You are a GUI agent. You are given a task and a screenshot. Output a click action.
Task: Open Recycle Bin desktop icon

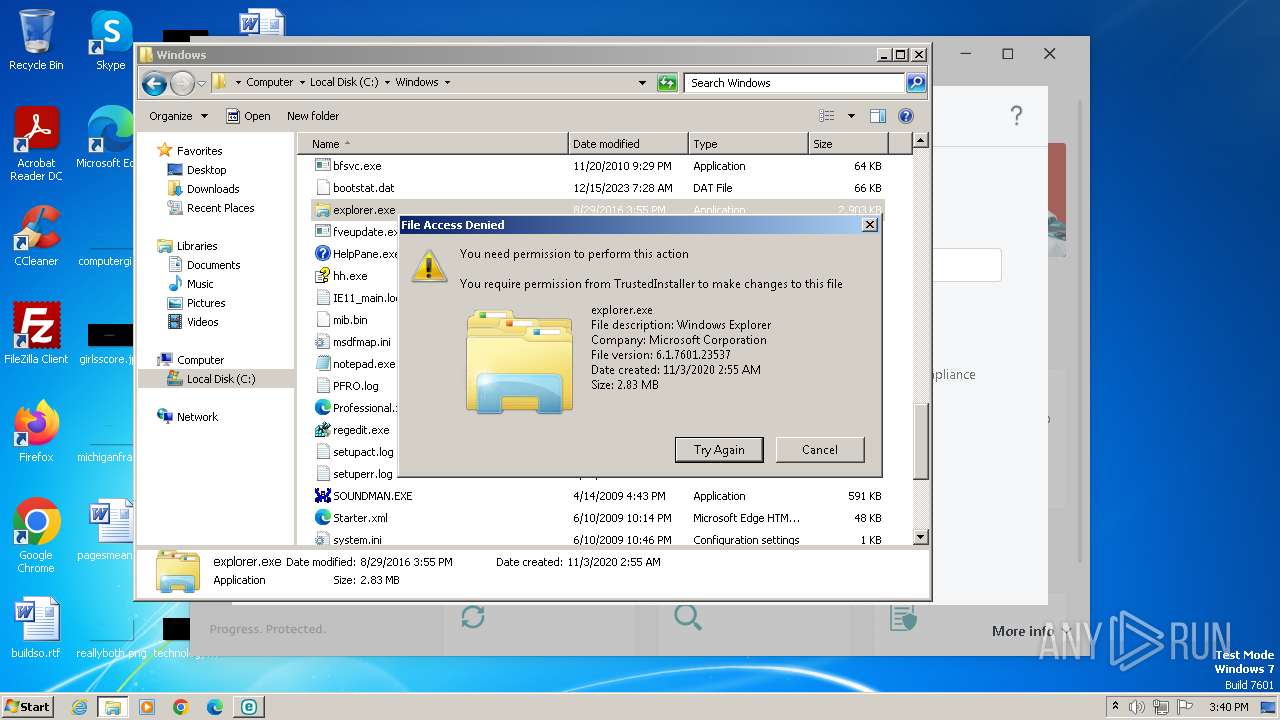pos(36,40)
